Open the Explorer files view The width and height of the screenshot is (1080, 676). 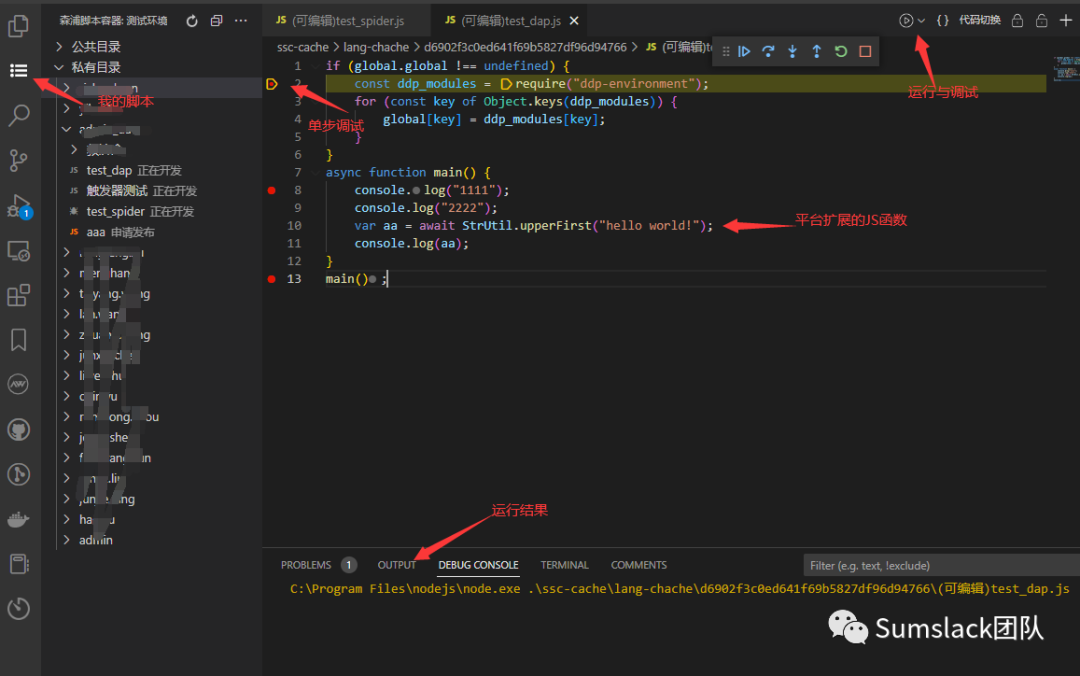18,26
